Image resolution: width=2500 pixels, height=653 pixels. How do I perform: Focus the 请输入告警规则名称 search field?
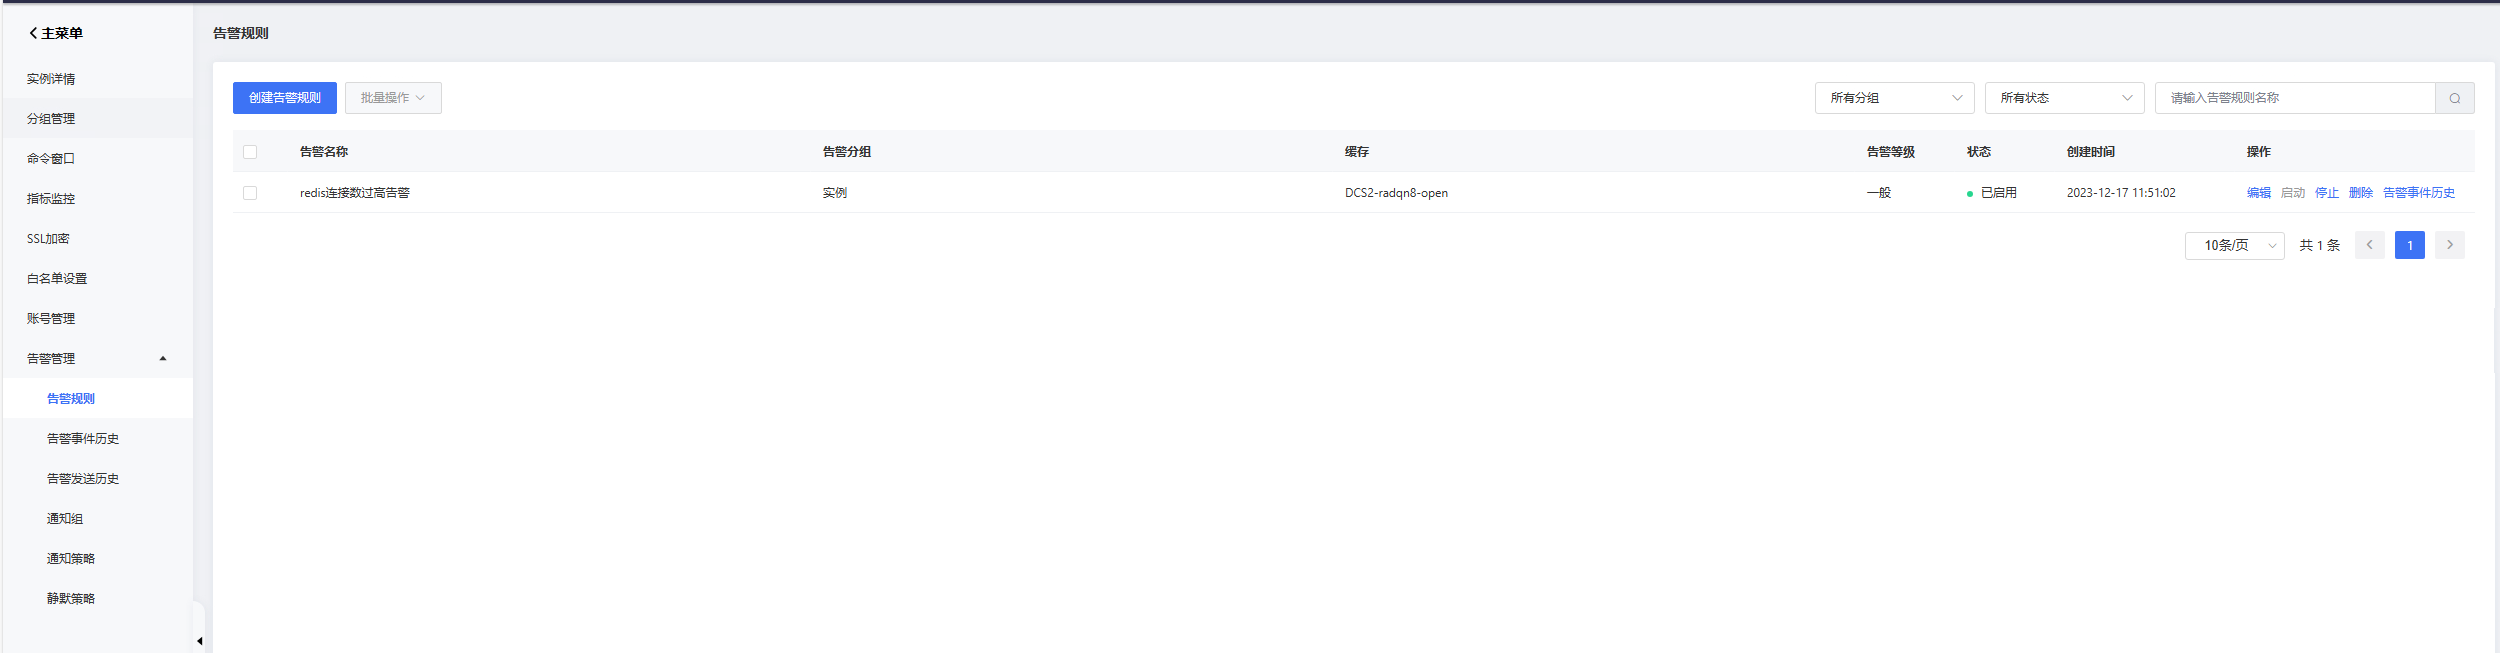[2294, 98]
